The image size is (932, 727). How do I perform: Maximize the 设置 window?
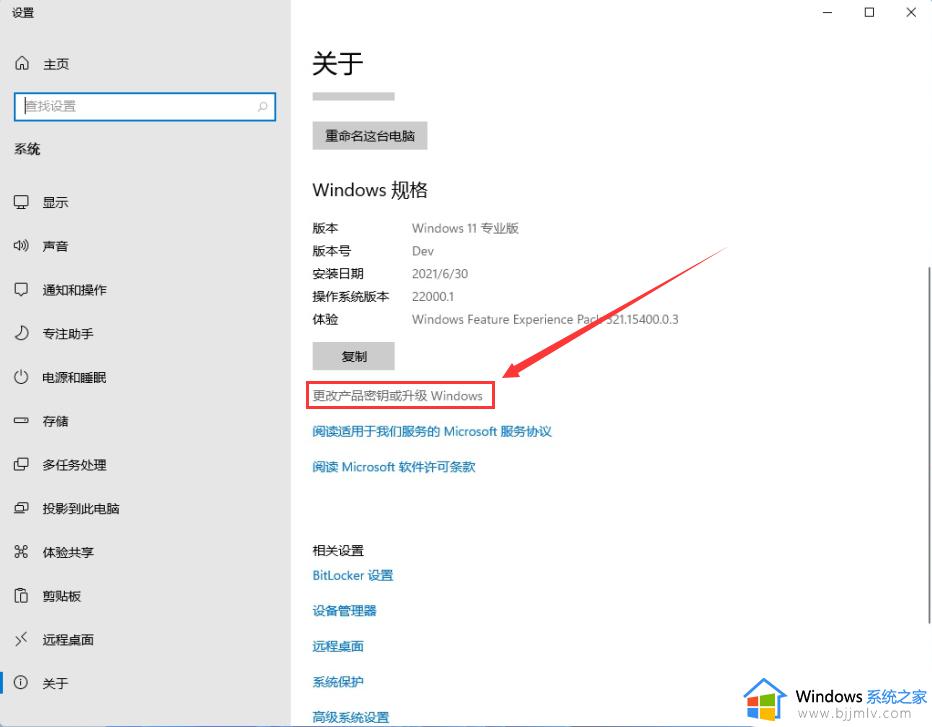[x=869, y=12]
